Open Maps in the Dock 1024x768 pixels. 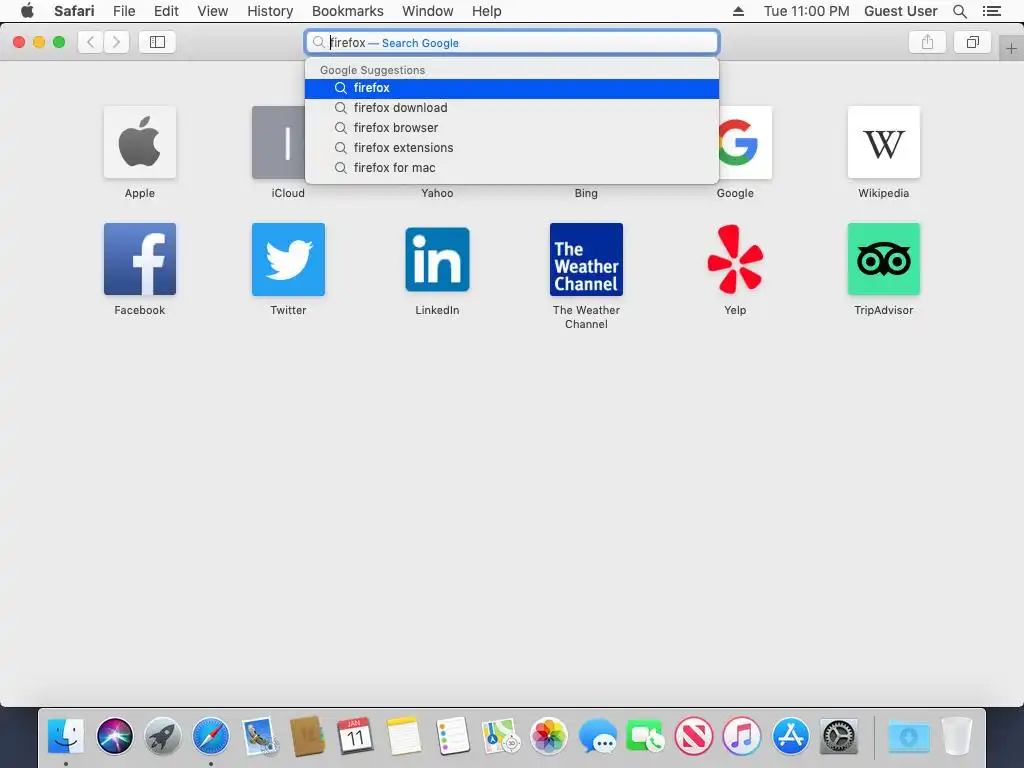[500, 735]
